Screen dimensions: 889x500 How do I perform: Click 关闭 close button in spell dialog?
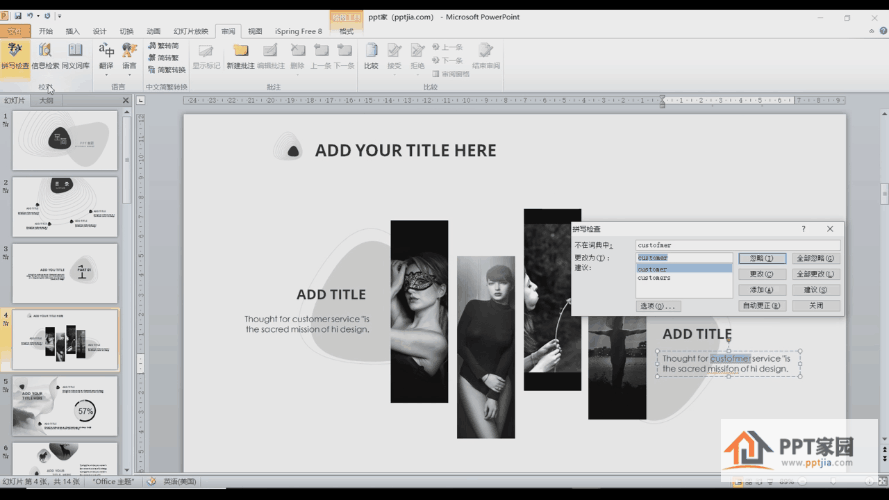(x=815, y=306)
